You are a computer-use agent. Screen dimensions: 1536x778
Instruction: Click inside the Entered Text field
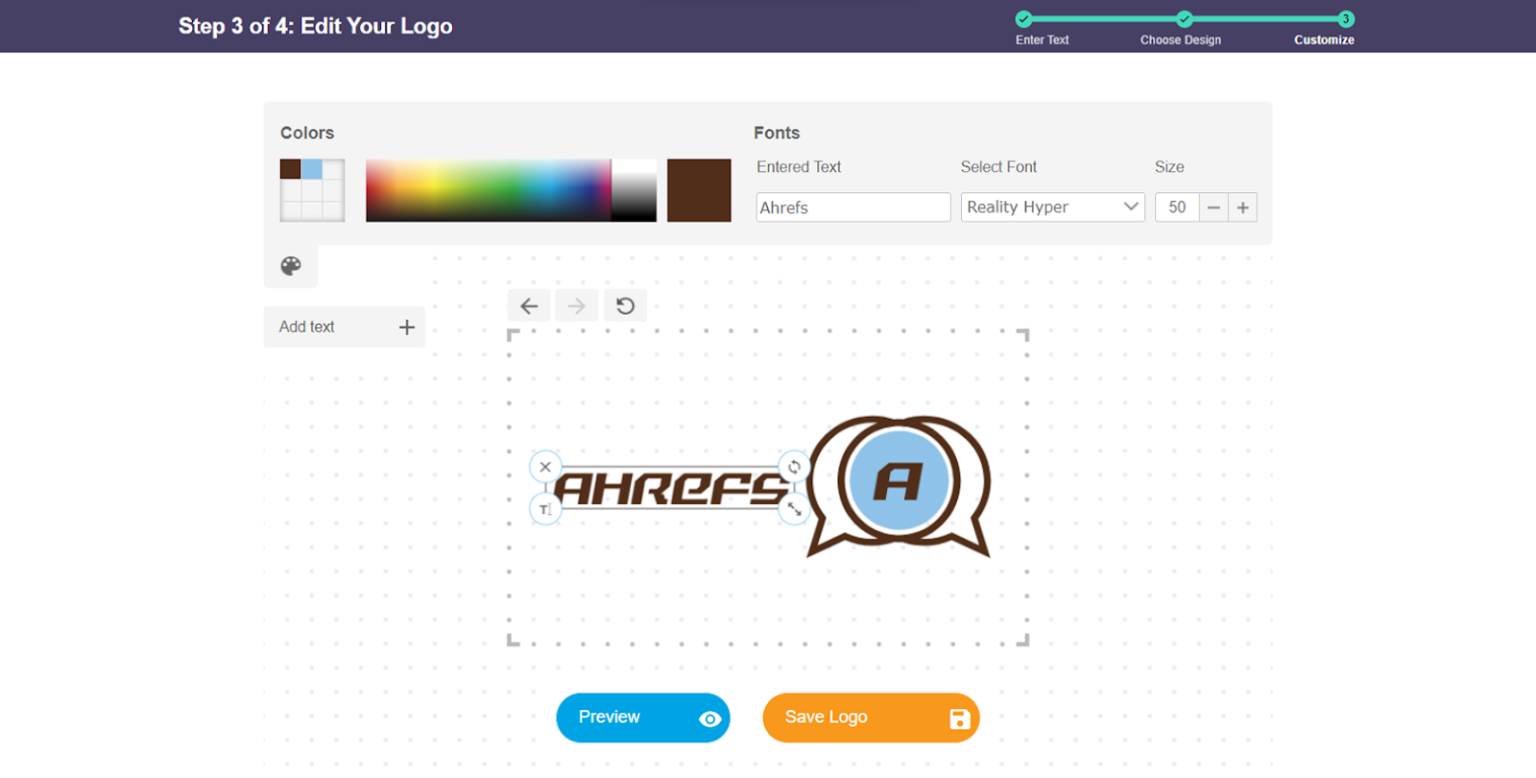point(852,207)
